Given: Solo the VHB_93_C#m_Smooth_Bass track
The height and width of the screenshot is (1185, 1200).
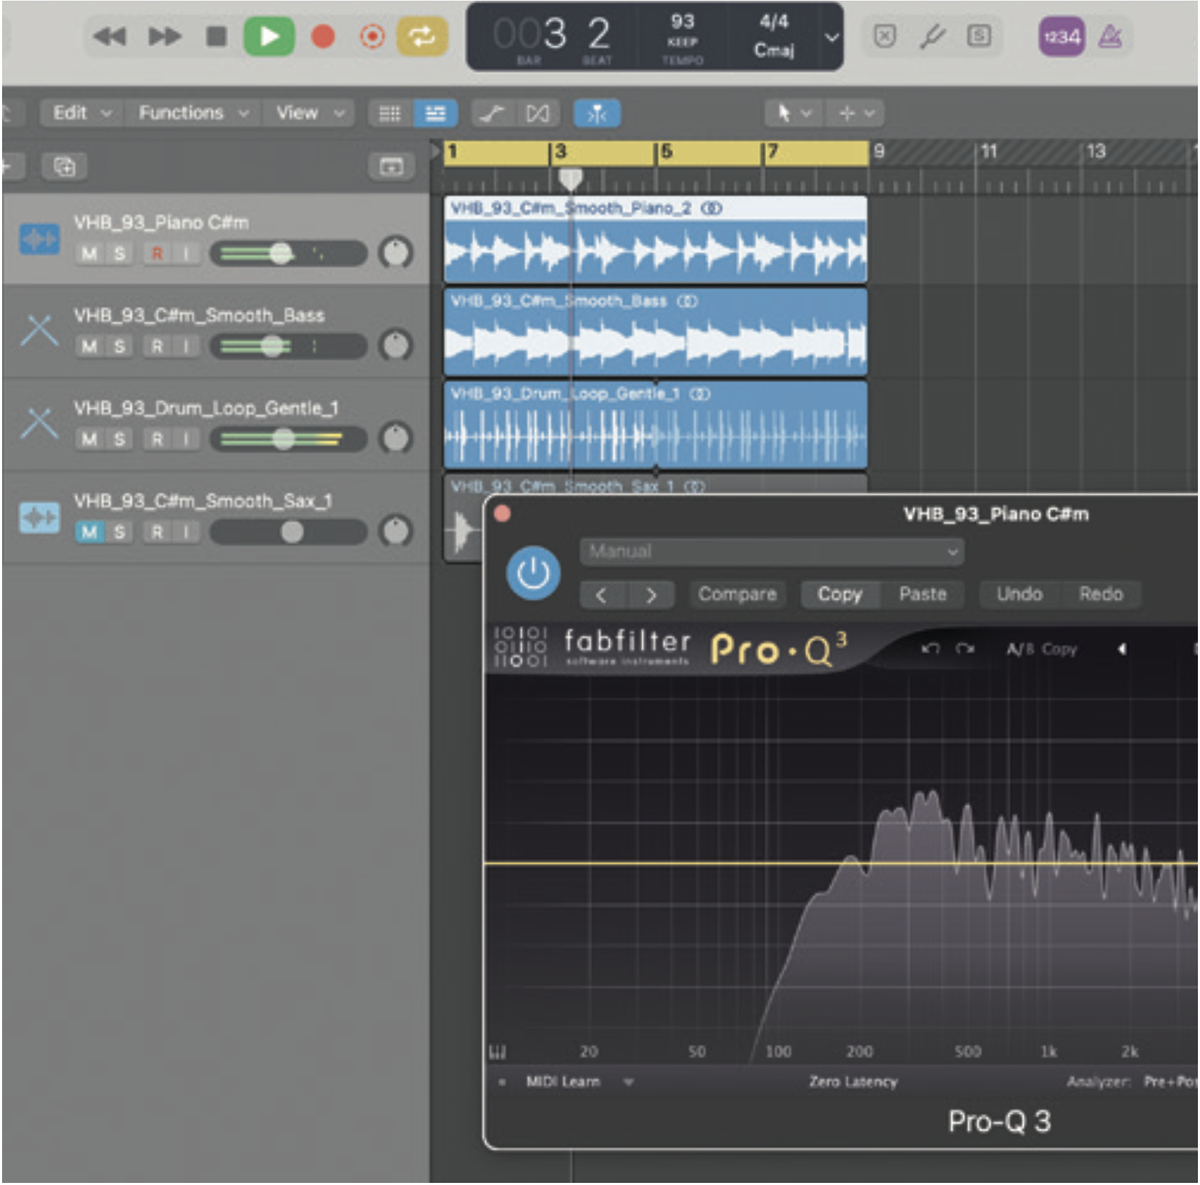Looking at the screenshot, I should 119,346.
